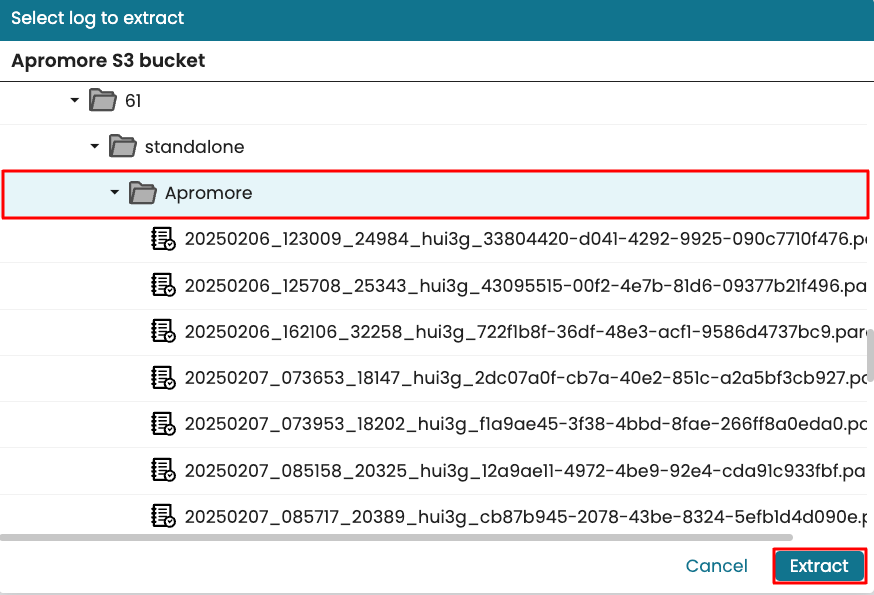Click log icon for file 20250207_073953_18202

(x=163, y=423)
